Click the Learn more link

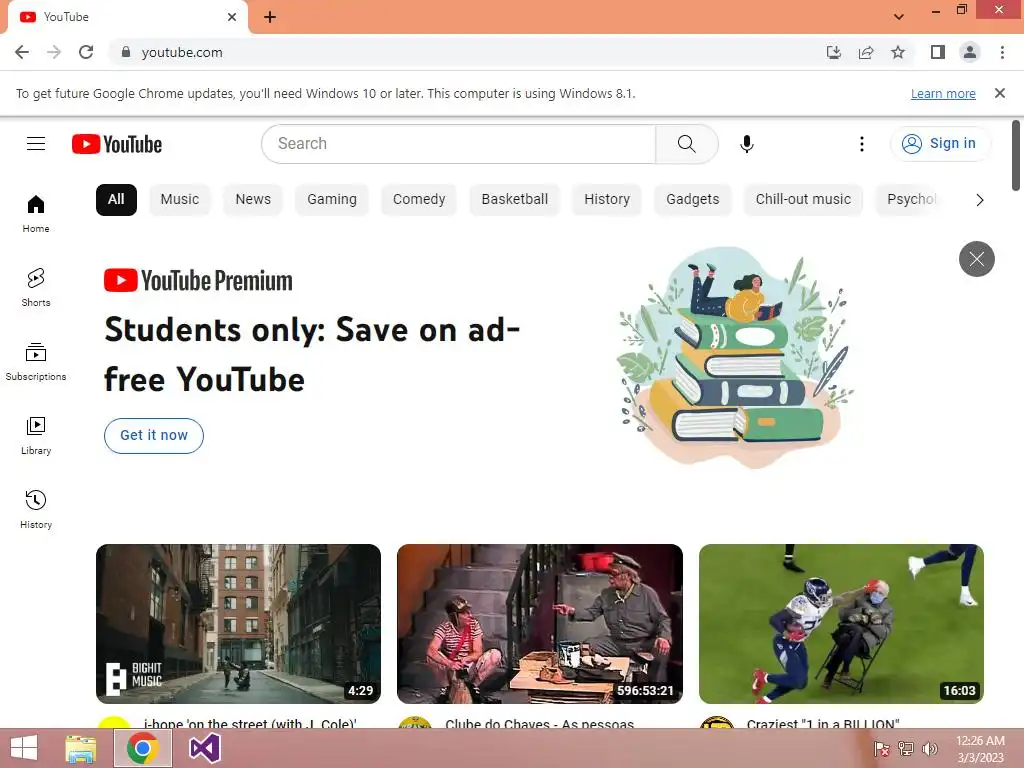click(x=943, y=93)
